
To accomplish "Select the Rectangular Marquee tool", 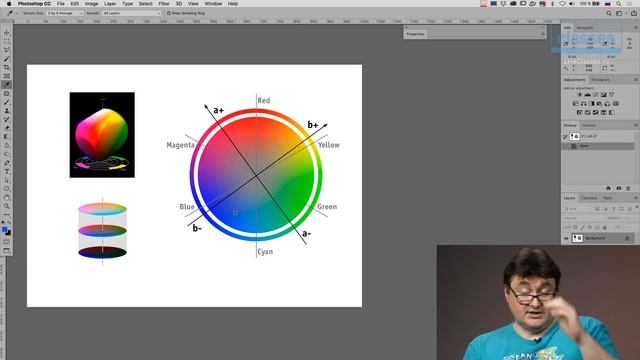I will point(7,41).
